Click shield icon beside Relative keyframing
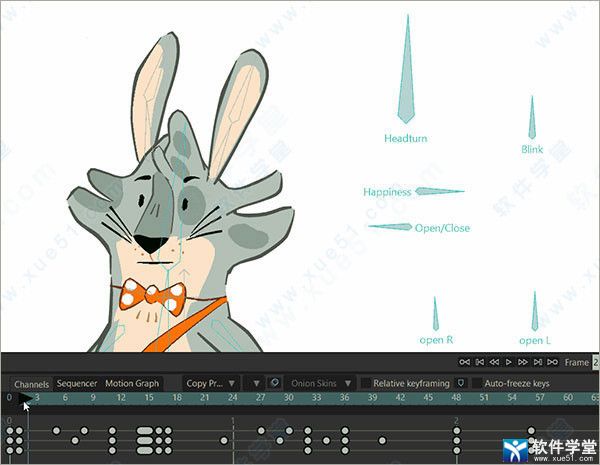The height and width of the screenshot is (465, 600). tap(461, 383)
